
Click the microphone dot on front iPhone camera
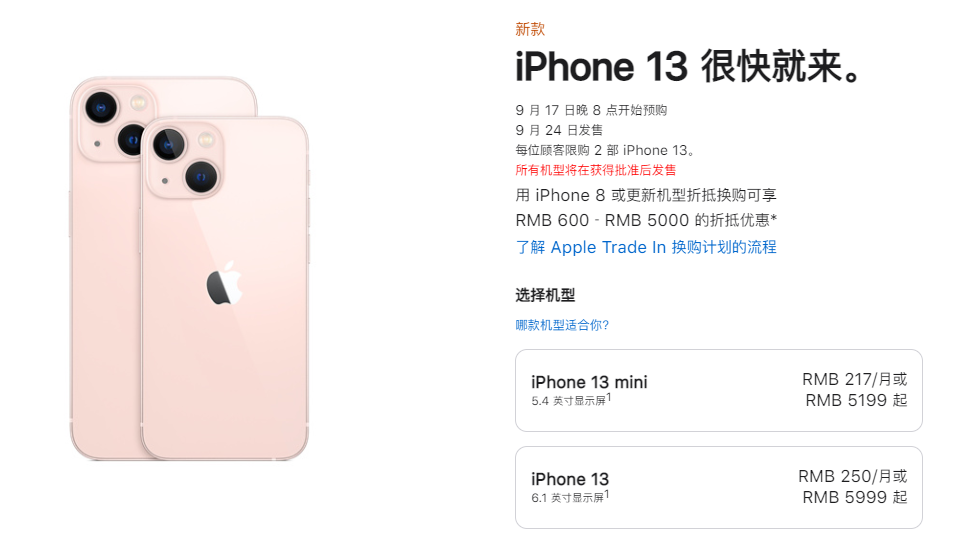click(x=165, y=181)
